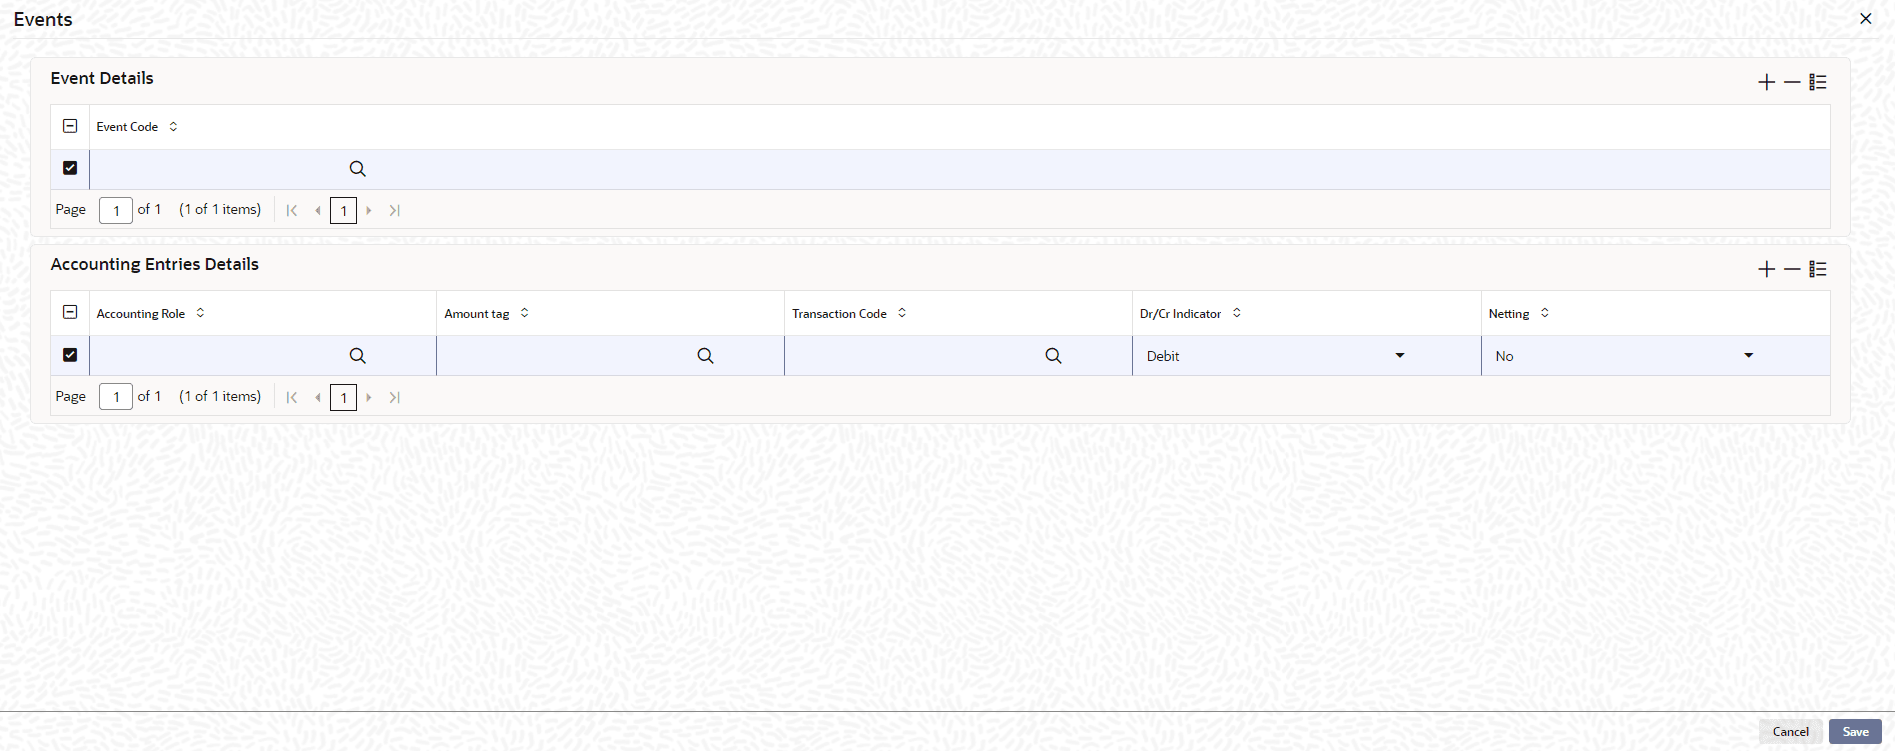Save the Events settings
1895x751 pixels.
pos(1855,732)
